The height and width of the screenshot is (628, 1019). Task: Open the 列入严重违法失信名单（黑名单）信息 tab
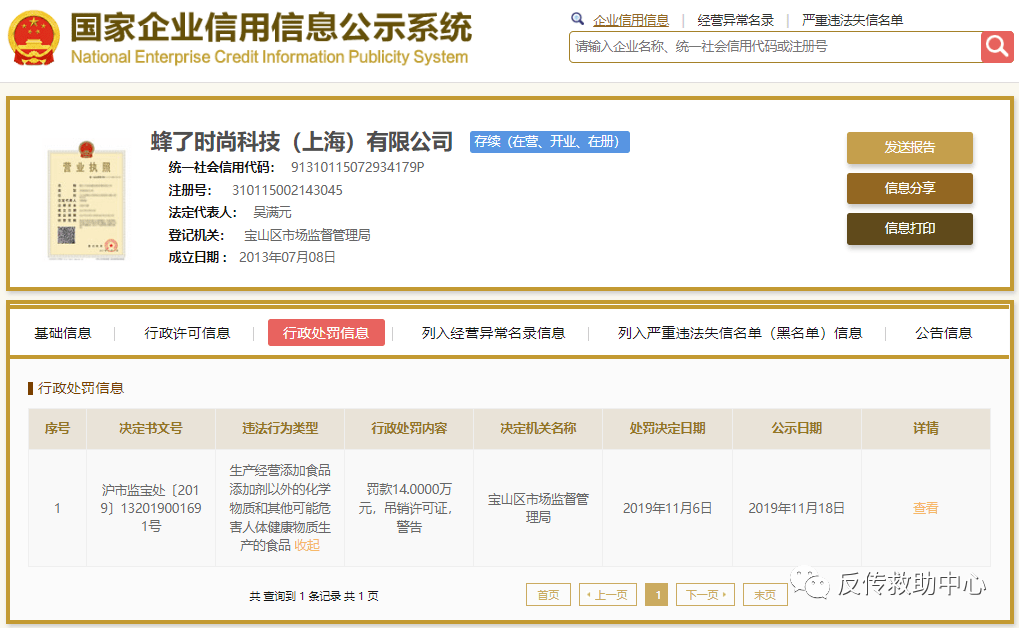(740, 333)
